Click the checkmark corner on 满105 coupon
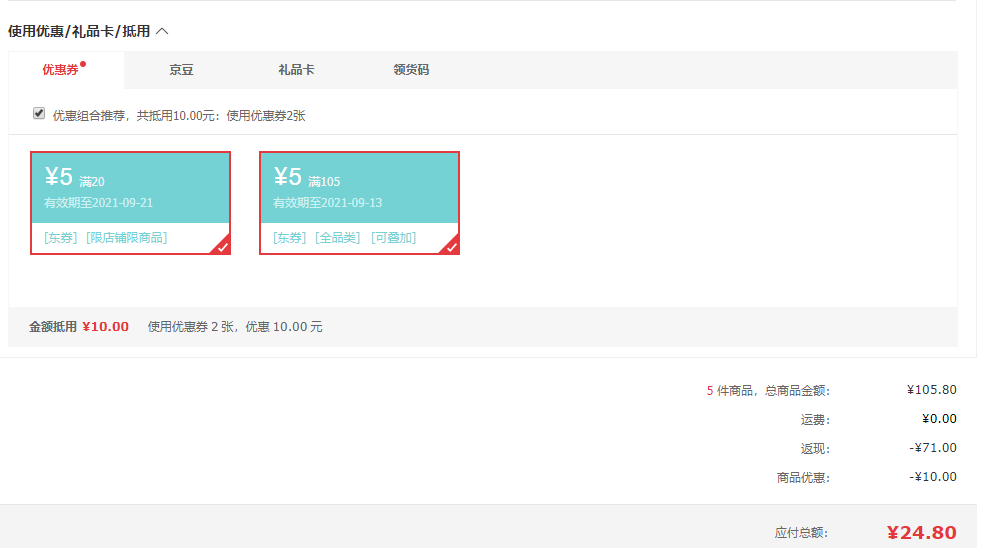The height and width of the screenshot is (548, 986). click(x=451, y=246)
